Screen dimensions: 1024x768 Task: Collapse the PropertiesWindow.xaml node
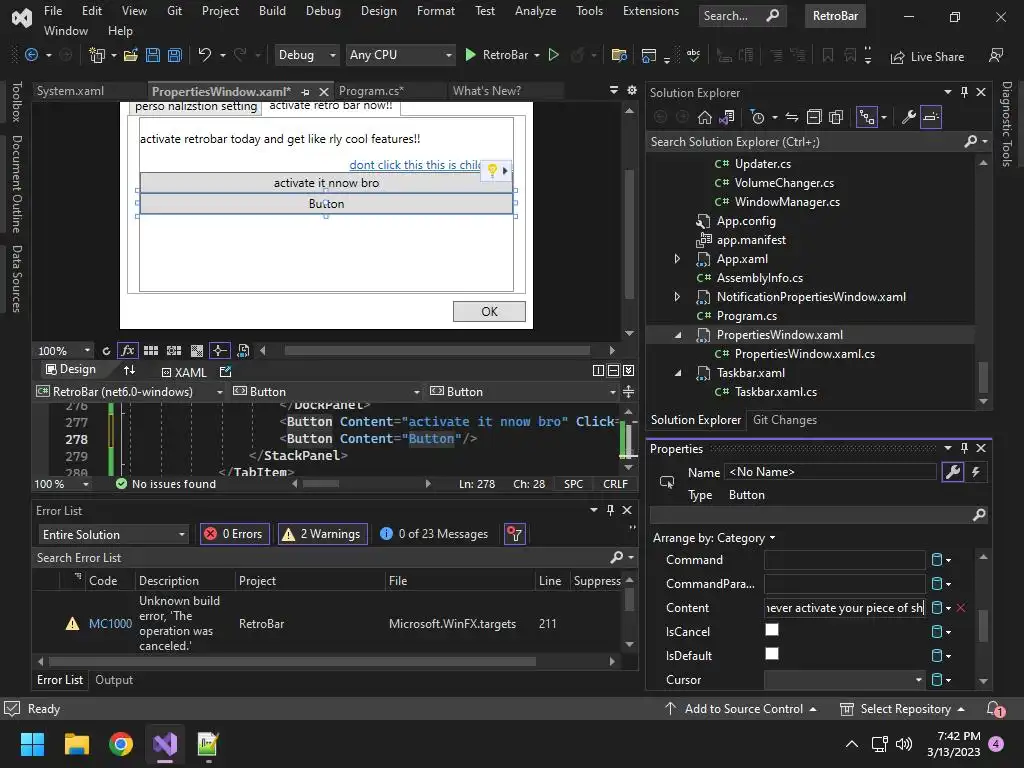pyautogui.click(x=677, y=335)
